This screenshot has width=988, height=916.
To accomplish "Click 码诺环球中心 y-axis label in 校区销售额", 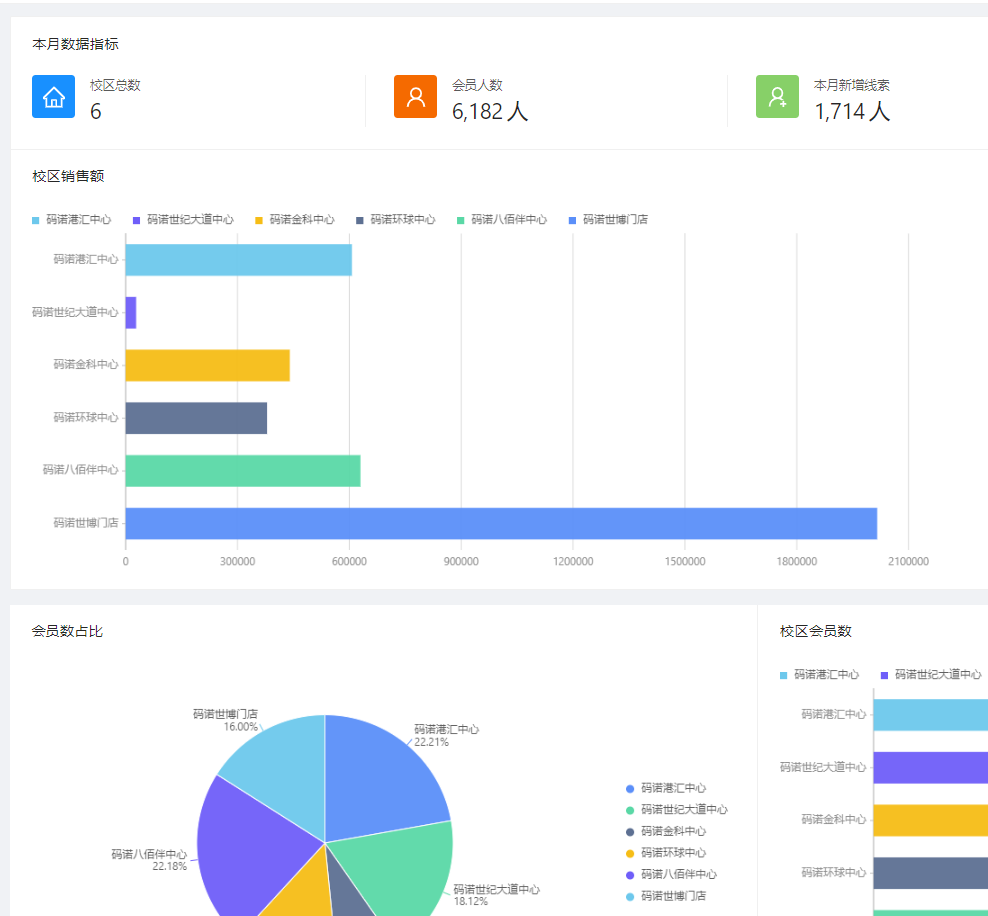I will pos(86,418).
